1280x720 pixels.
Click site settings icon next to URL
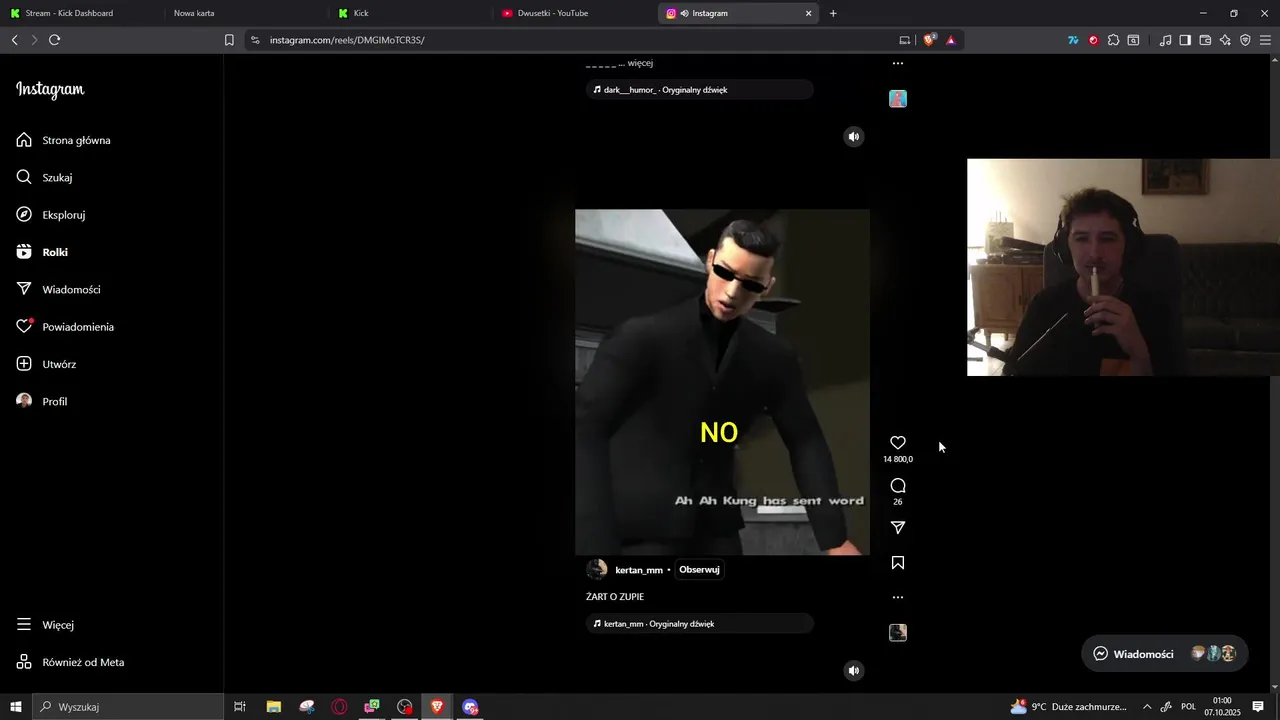pyautogui.click(x=255, y=40)
